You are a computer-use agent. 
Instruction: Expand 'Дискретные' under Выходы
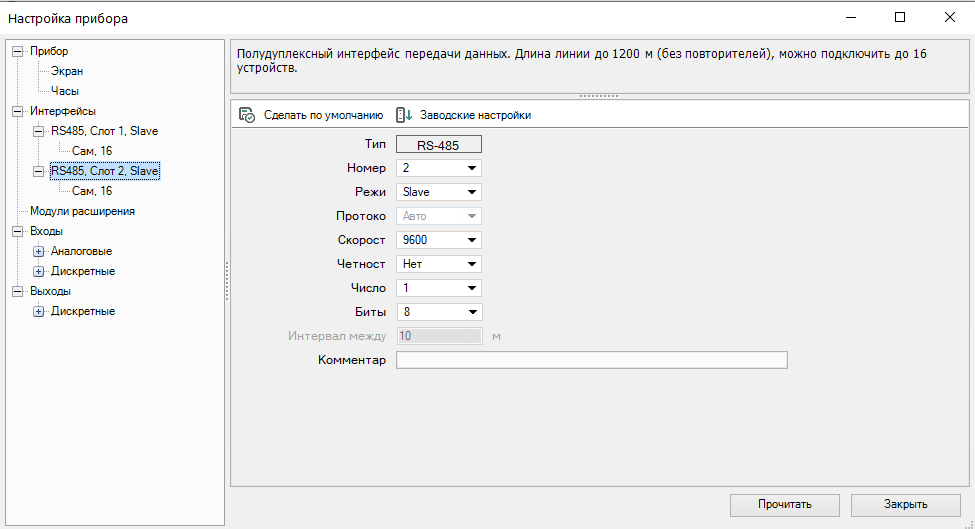[39, 311]
